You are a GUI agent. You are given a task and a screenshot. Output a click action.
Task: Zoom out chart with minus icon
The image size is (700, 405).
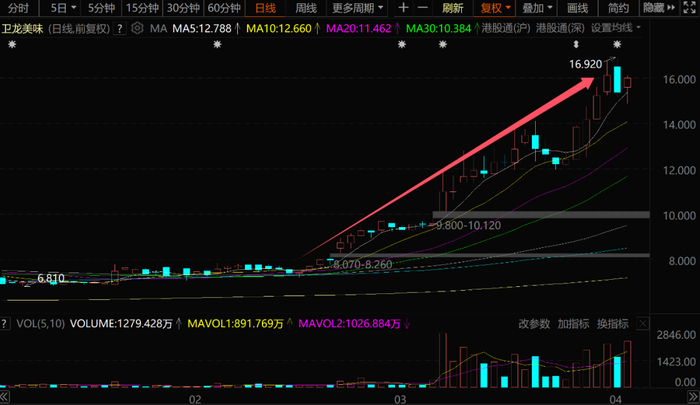coord(422,8)
